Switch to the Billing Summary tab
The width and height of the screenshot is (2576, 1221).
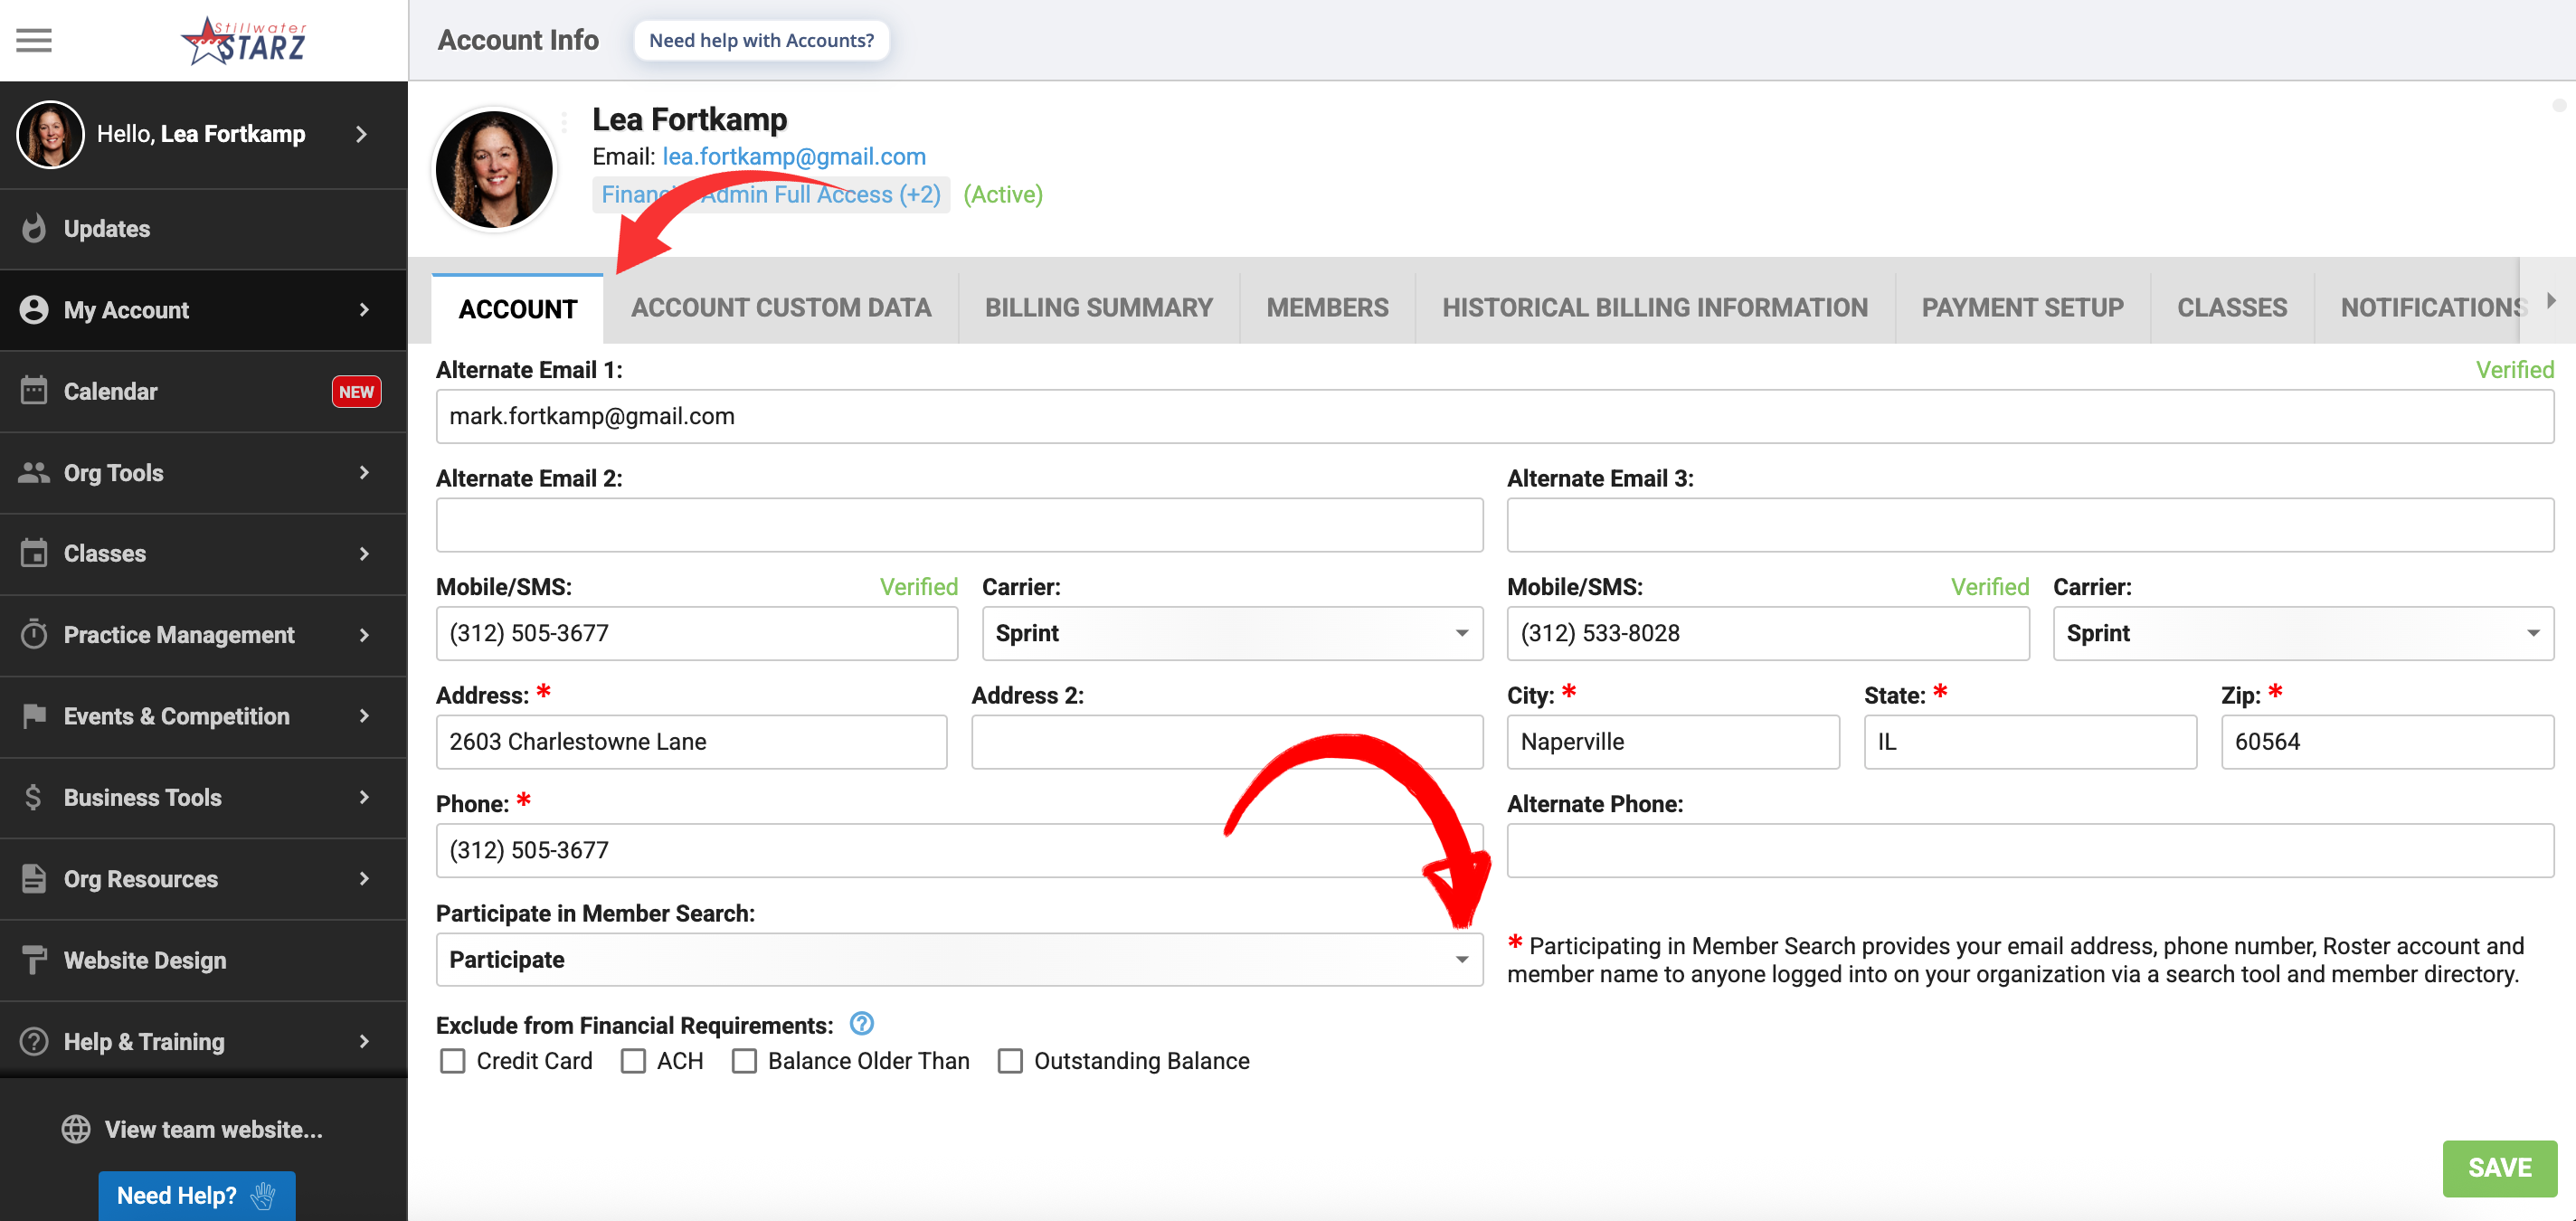[x=1098, y=307]
